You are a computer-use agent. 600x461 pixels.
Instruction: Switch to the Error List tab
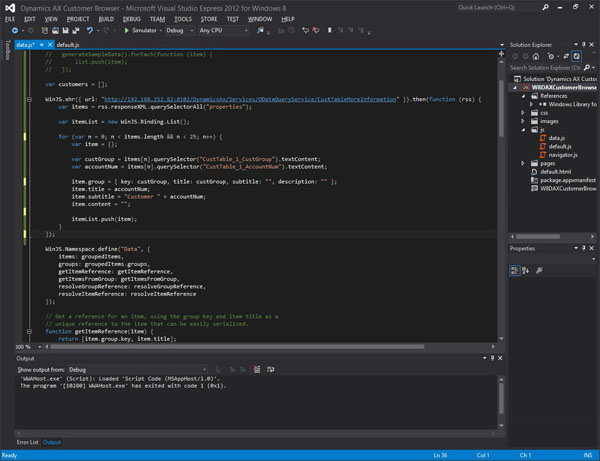pyautogui.click(x=25, y=441)
